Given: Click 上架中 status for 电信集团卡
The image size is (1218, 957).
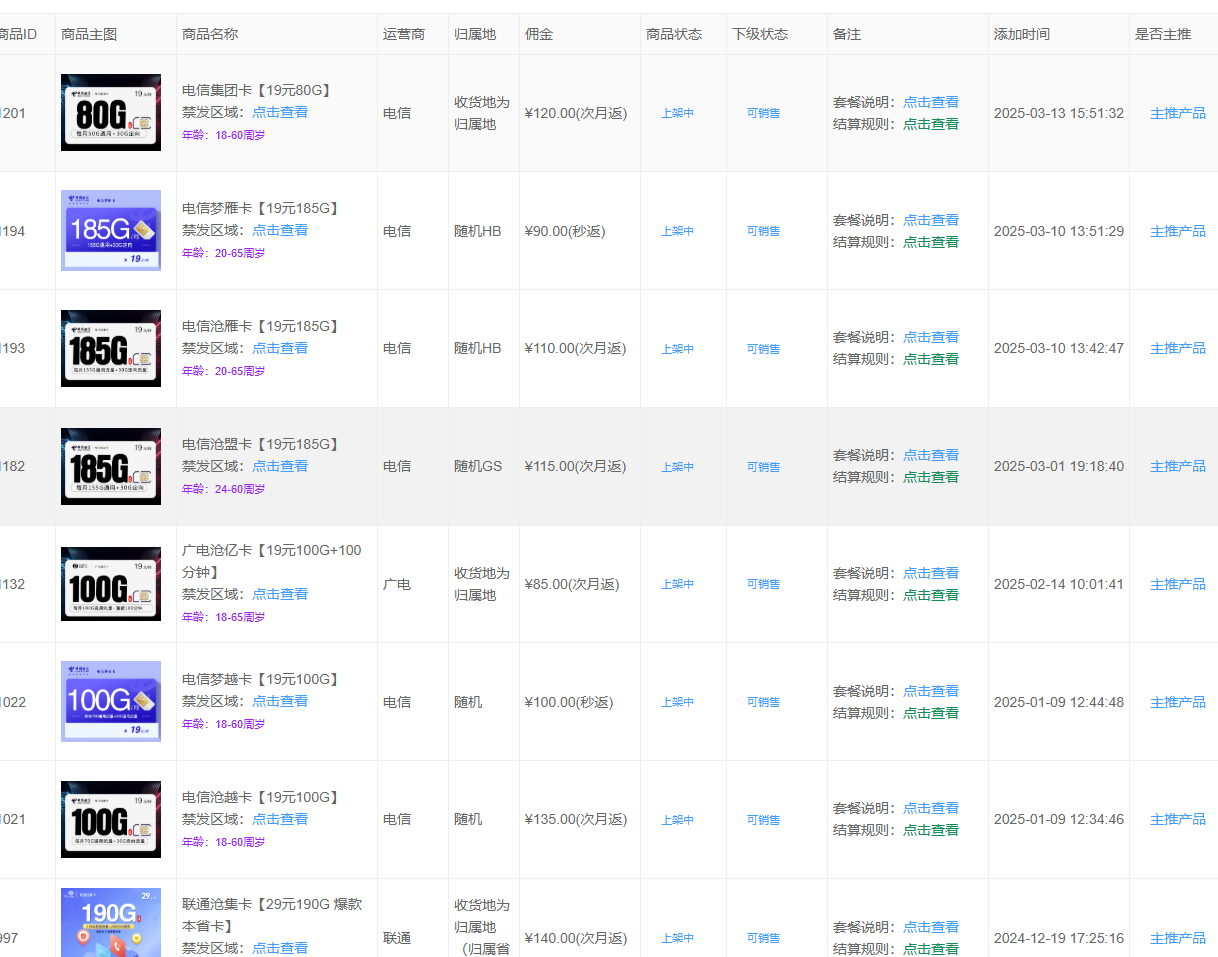Looking at the screenshot, I should point(678,113).
